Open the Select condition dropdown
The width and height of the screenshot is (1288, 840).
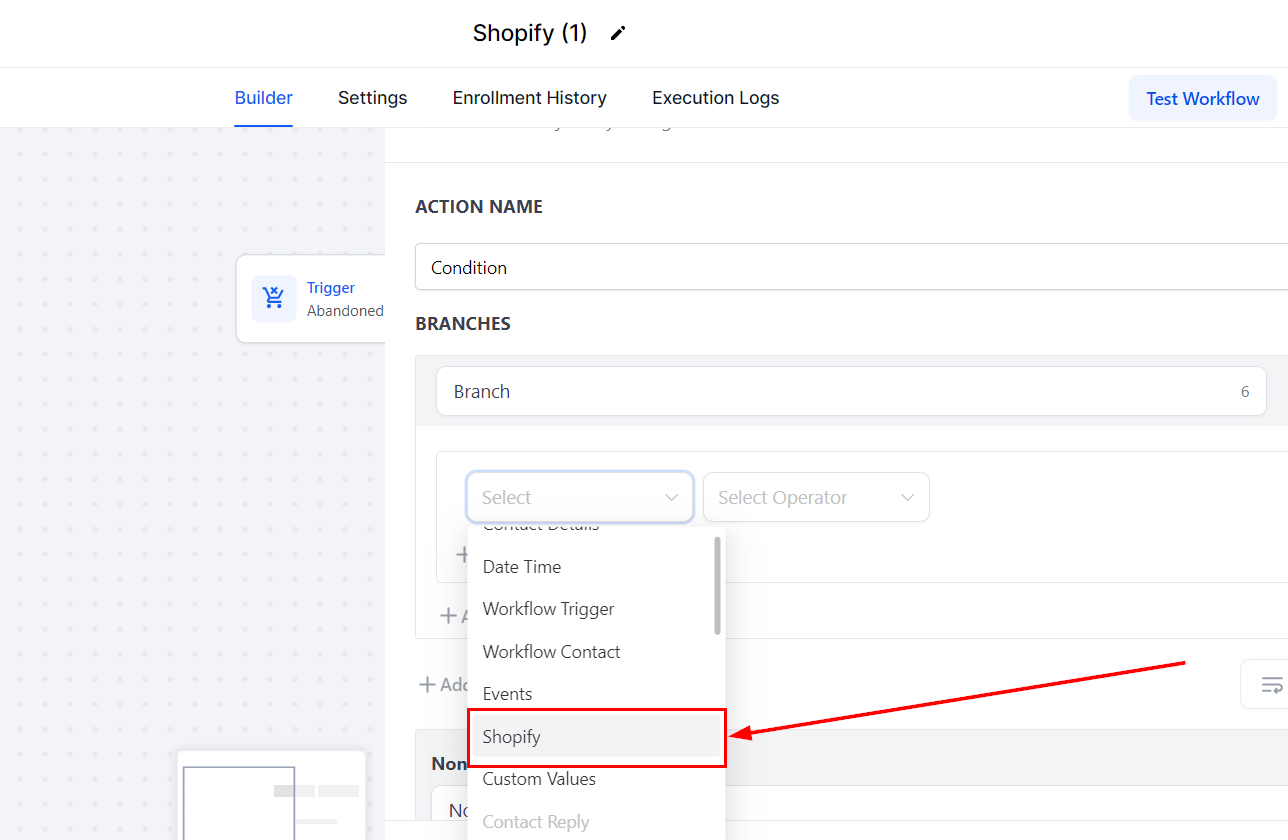580,497
